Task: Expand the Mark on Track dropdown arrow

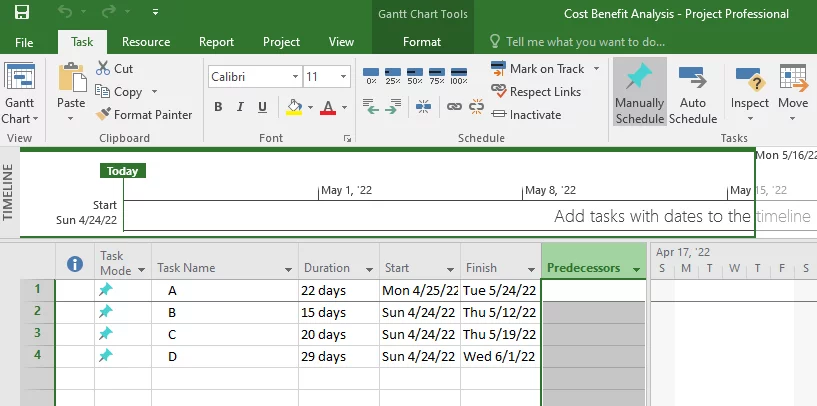Action: pyautogui.click(x=596, y=69)
